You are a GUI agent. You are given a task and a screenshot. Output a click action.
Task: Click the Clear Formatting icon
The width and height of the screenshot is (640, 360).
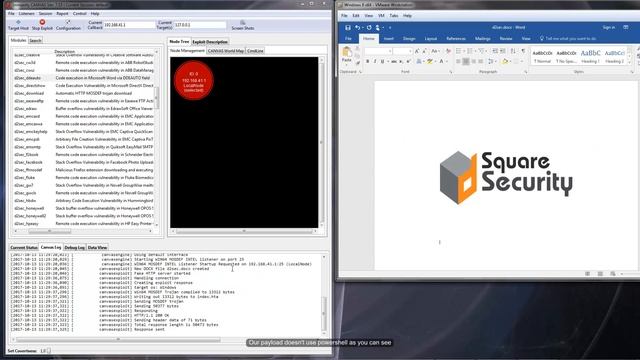click(x=448, y=51)
